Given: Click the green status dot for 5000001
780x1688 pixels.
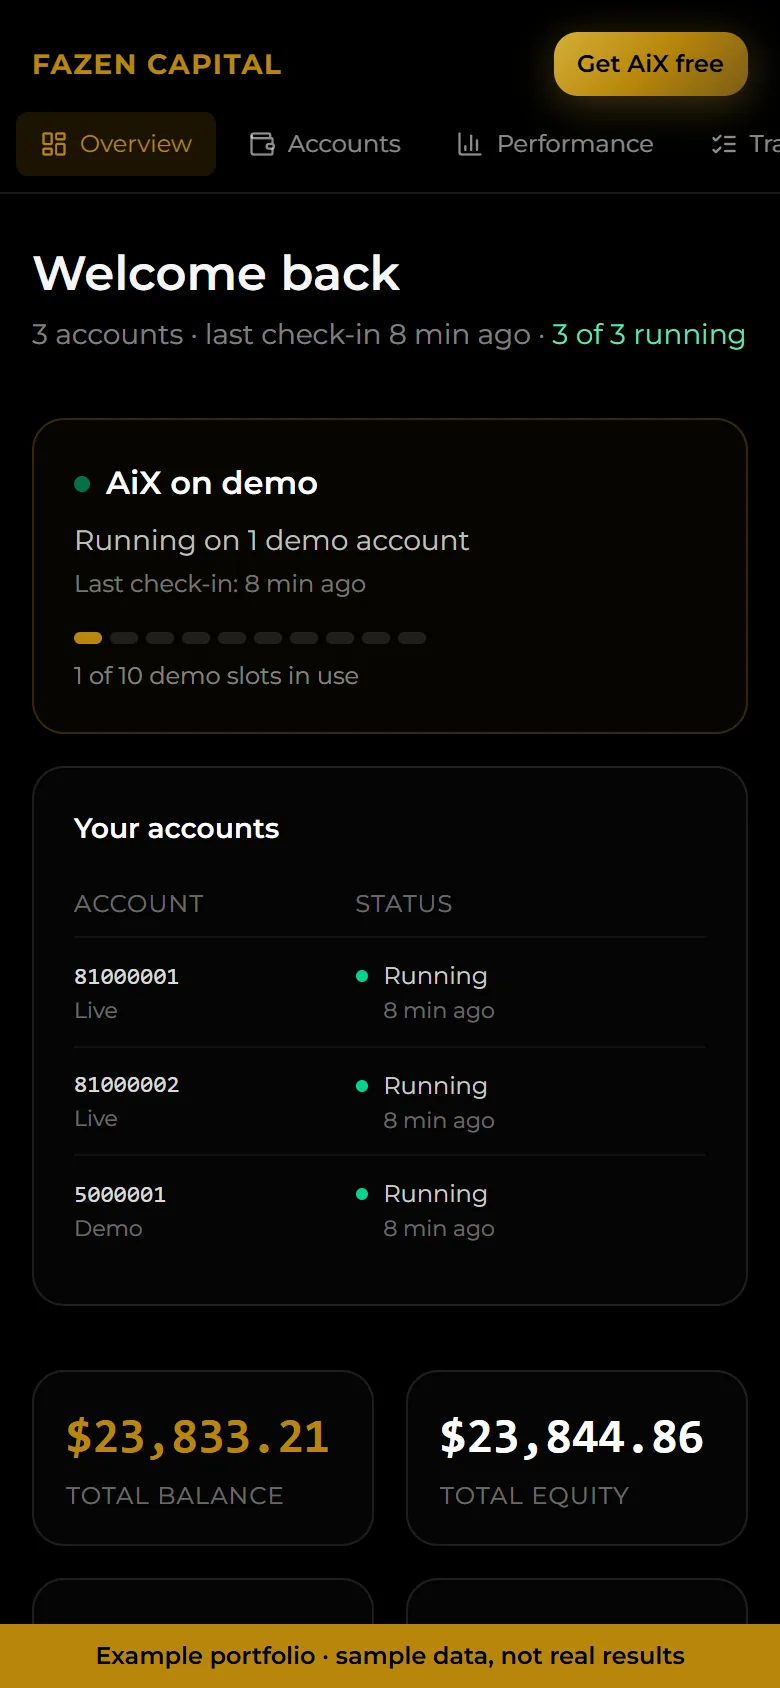Looking at the screenshot, I should [x=362, y=1194].
